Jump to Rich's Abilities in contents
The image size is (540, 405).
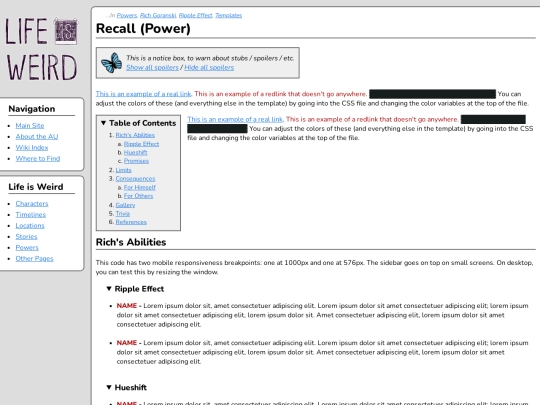(x=135, y=135)
